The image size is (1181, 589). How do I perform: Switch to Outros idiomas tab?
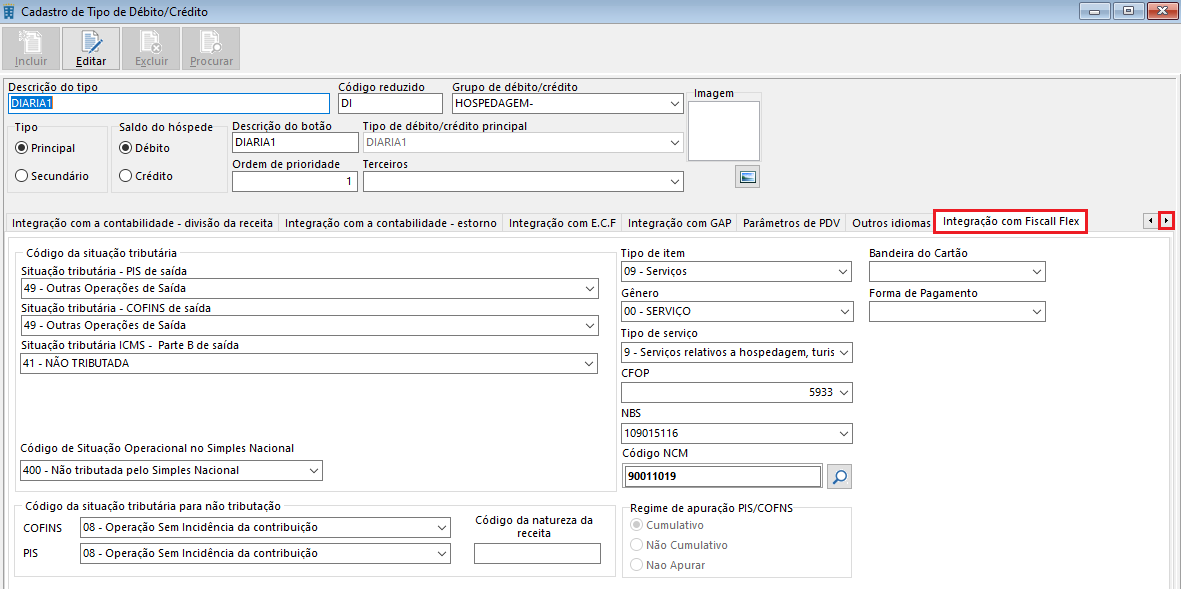tap(889, 223)
